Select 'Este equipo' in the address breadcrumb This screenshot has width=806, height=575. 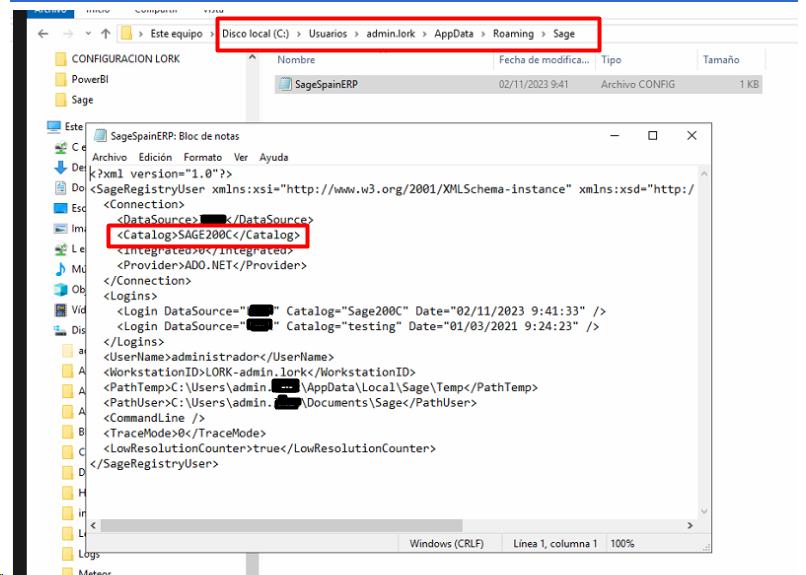pyautogui.click(x=176, y=34)
